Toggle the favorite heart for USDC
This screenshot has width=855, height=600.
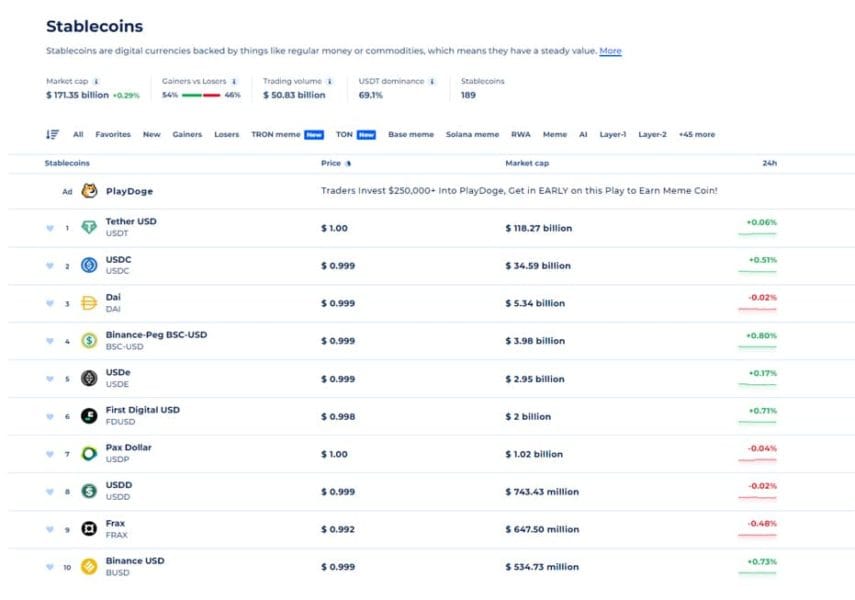pyautogui.click(x=52, y=264)
